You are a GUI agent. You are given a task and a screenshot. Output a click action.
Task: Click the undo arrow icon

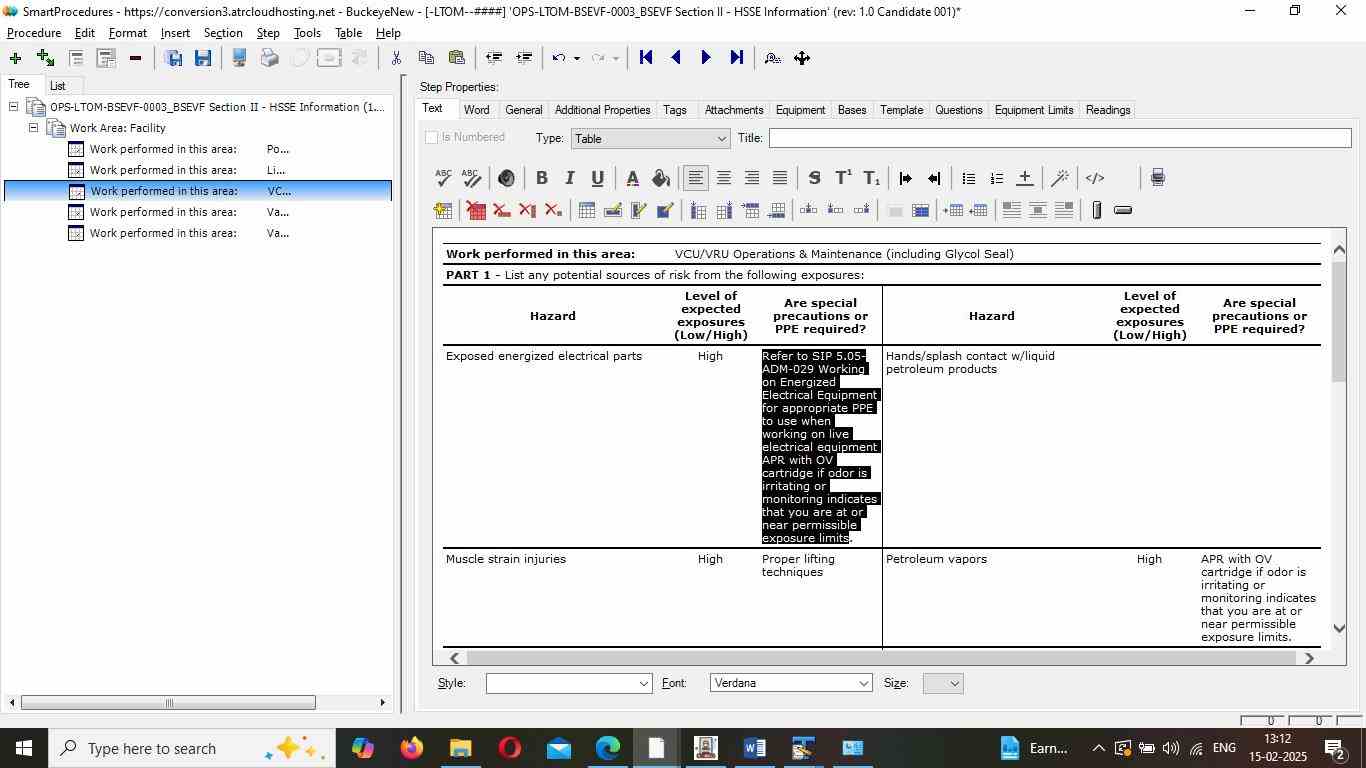tap(559, 58)
